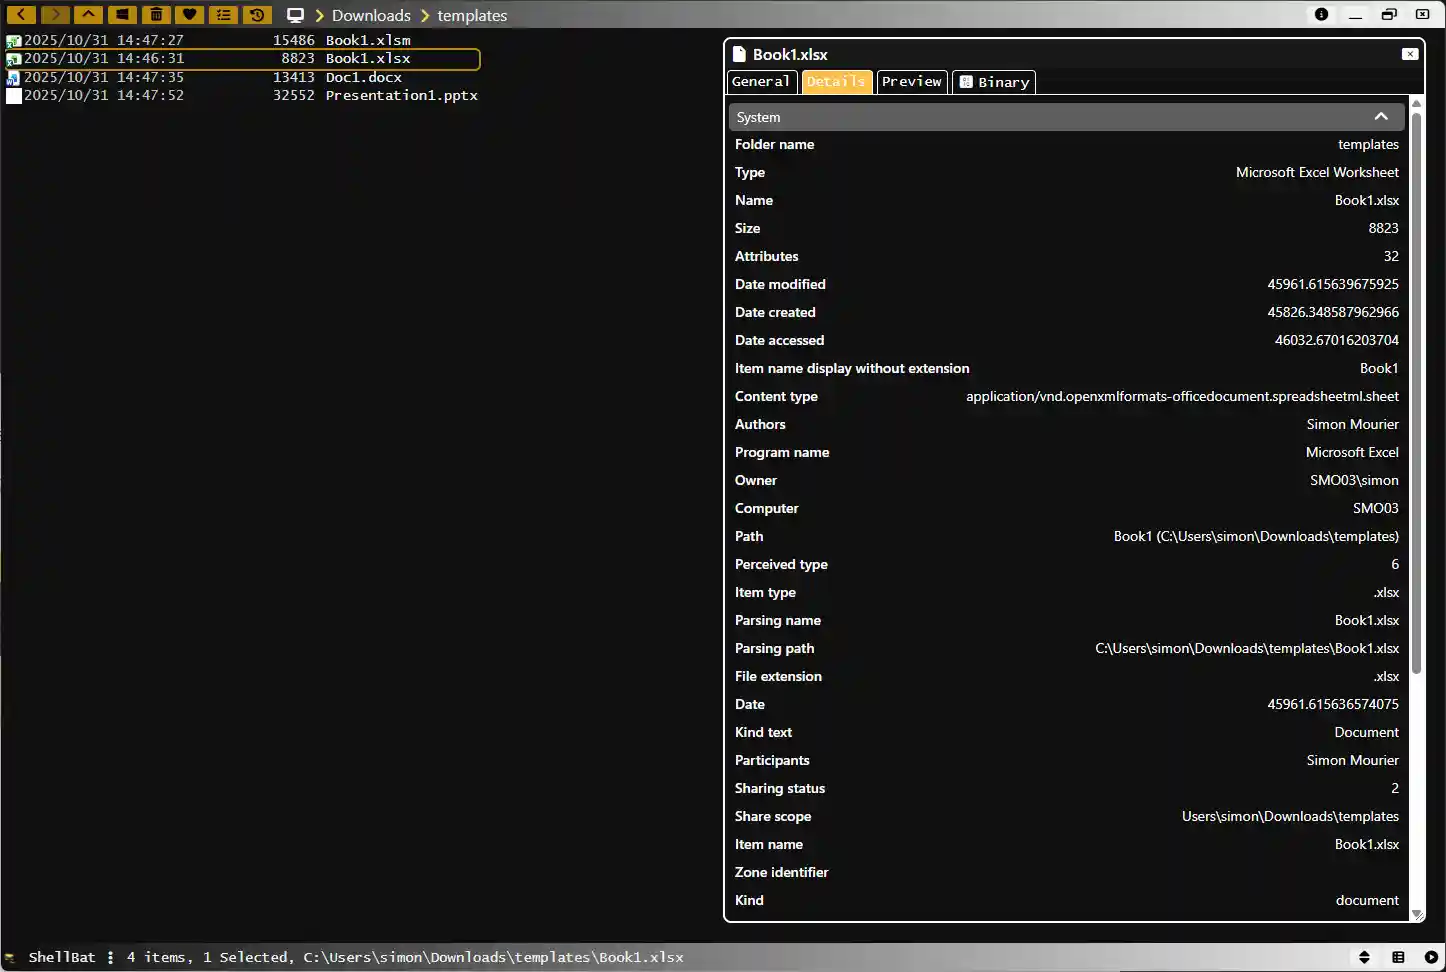The image size is (1446, 972).
Task: Click the sort up-down arrows in status bar
Action: click(1364, 957)
